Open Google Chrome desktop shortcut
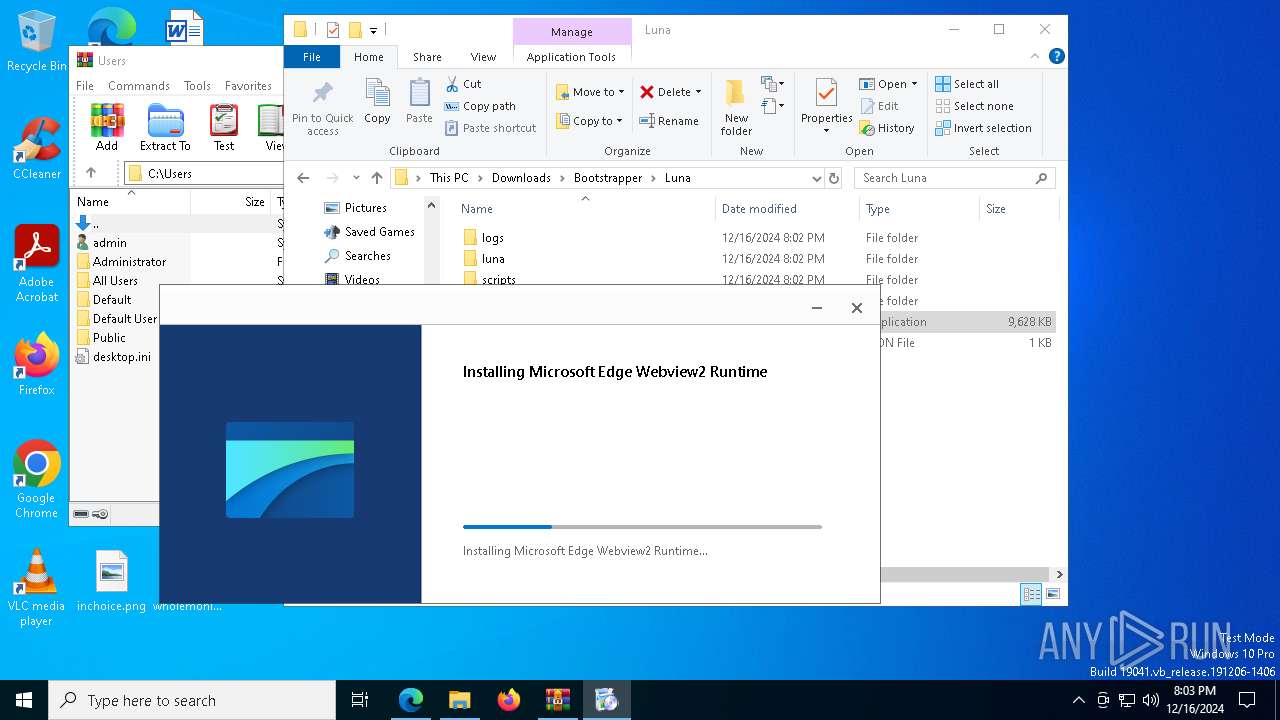Image resolution: width=1280 pixels, height=720 pixels. (37, 479)
